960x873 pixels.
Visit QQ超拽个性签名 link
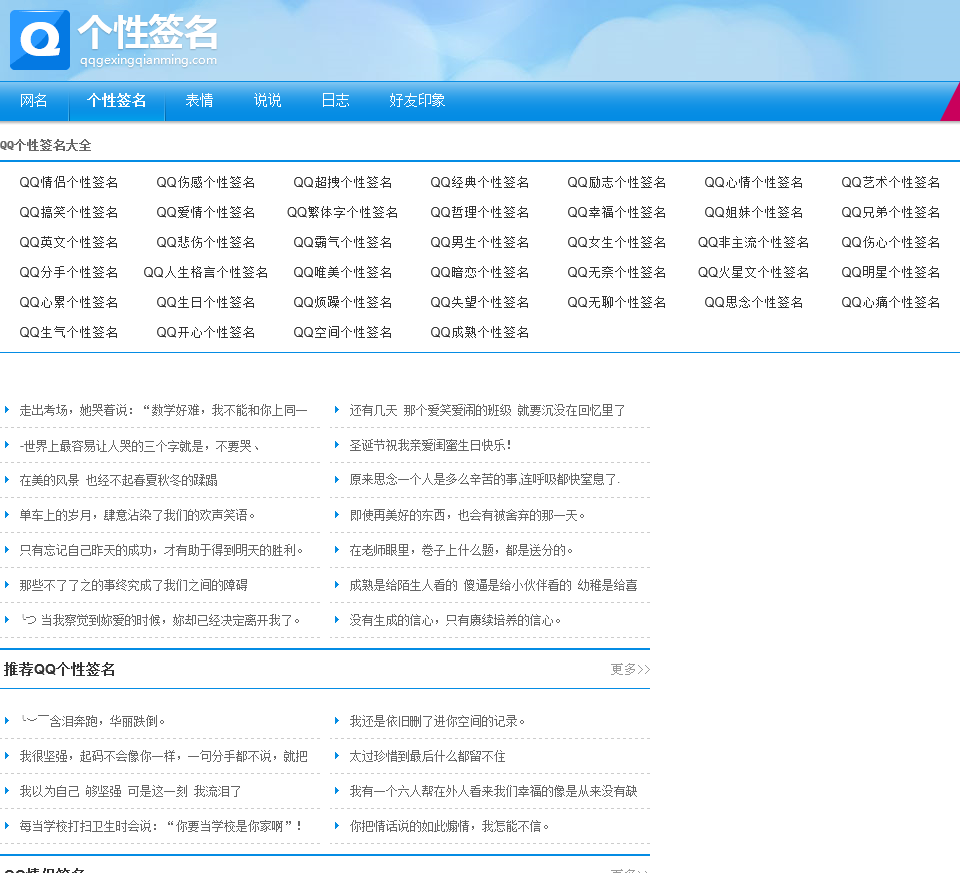[343, 182]
